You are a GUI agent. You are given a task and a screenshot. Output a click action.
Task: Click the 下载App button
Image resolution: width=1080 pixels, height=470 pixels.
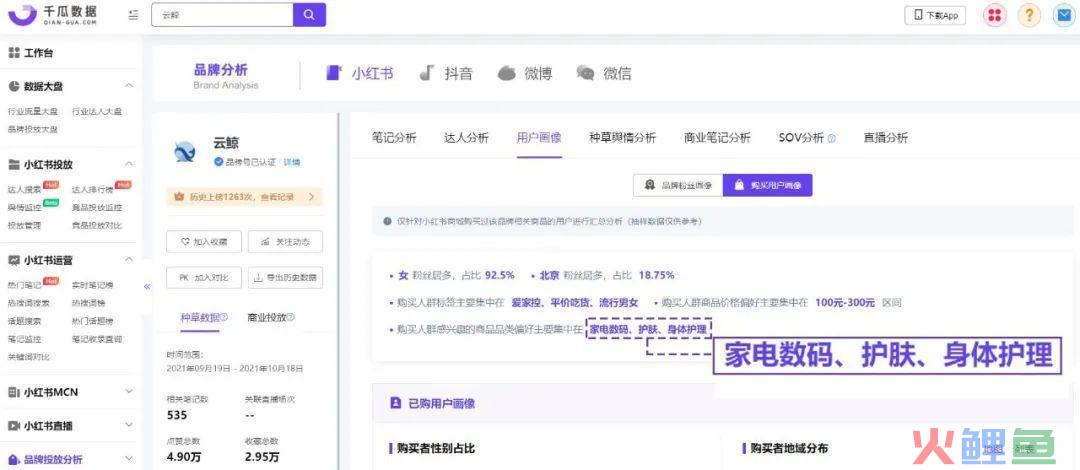935,15
